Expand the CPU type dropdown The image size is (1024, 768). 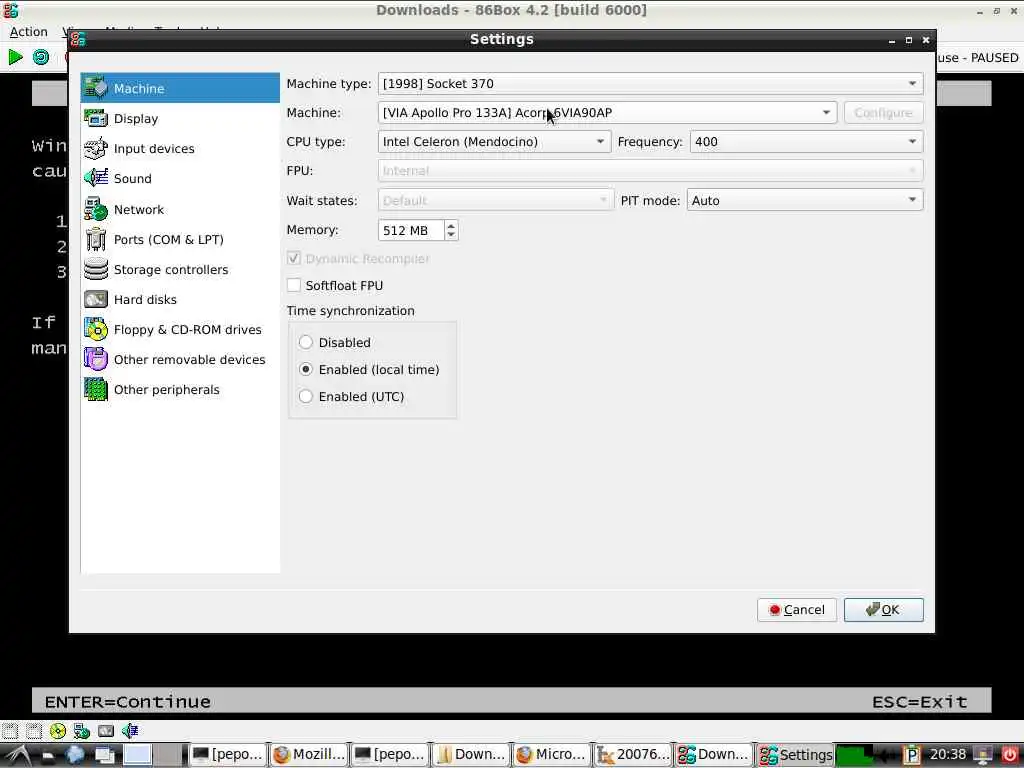494,142
